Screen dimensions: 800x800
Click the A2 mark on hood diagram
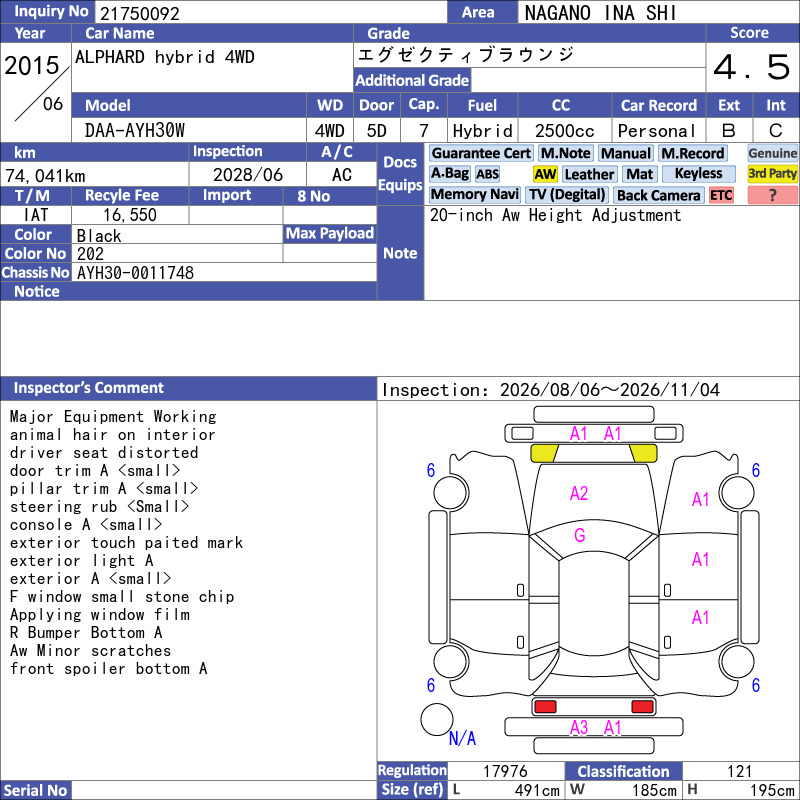tap(579, 493)
